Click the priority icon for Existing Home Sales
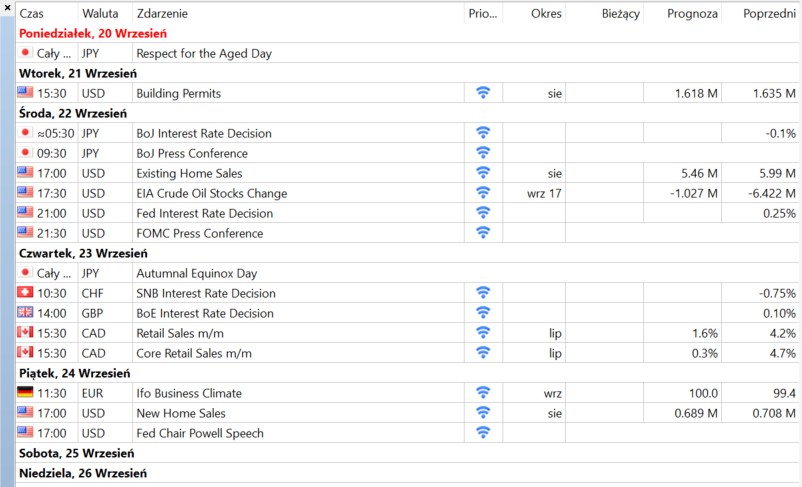 click(x=483, y=172)
